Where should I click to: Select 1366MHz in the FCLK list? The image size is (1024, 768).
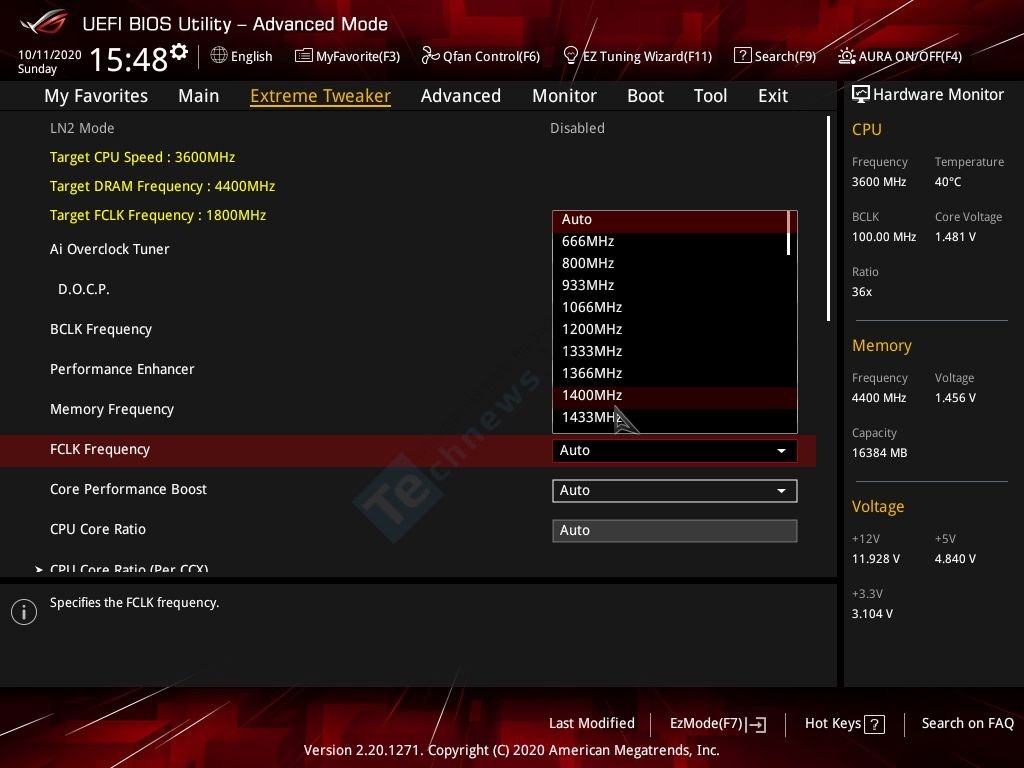pyautogui.click(x=671, y=374)
